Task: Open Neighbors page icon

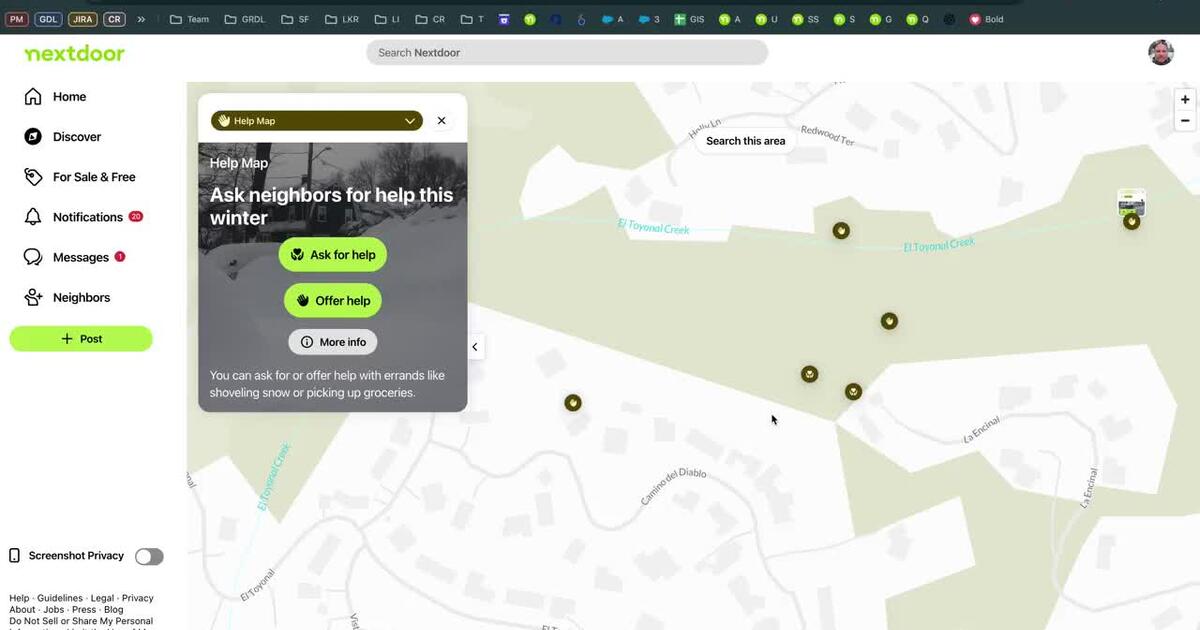Action: pyautogui.click(x=33, y=298)
